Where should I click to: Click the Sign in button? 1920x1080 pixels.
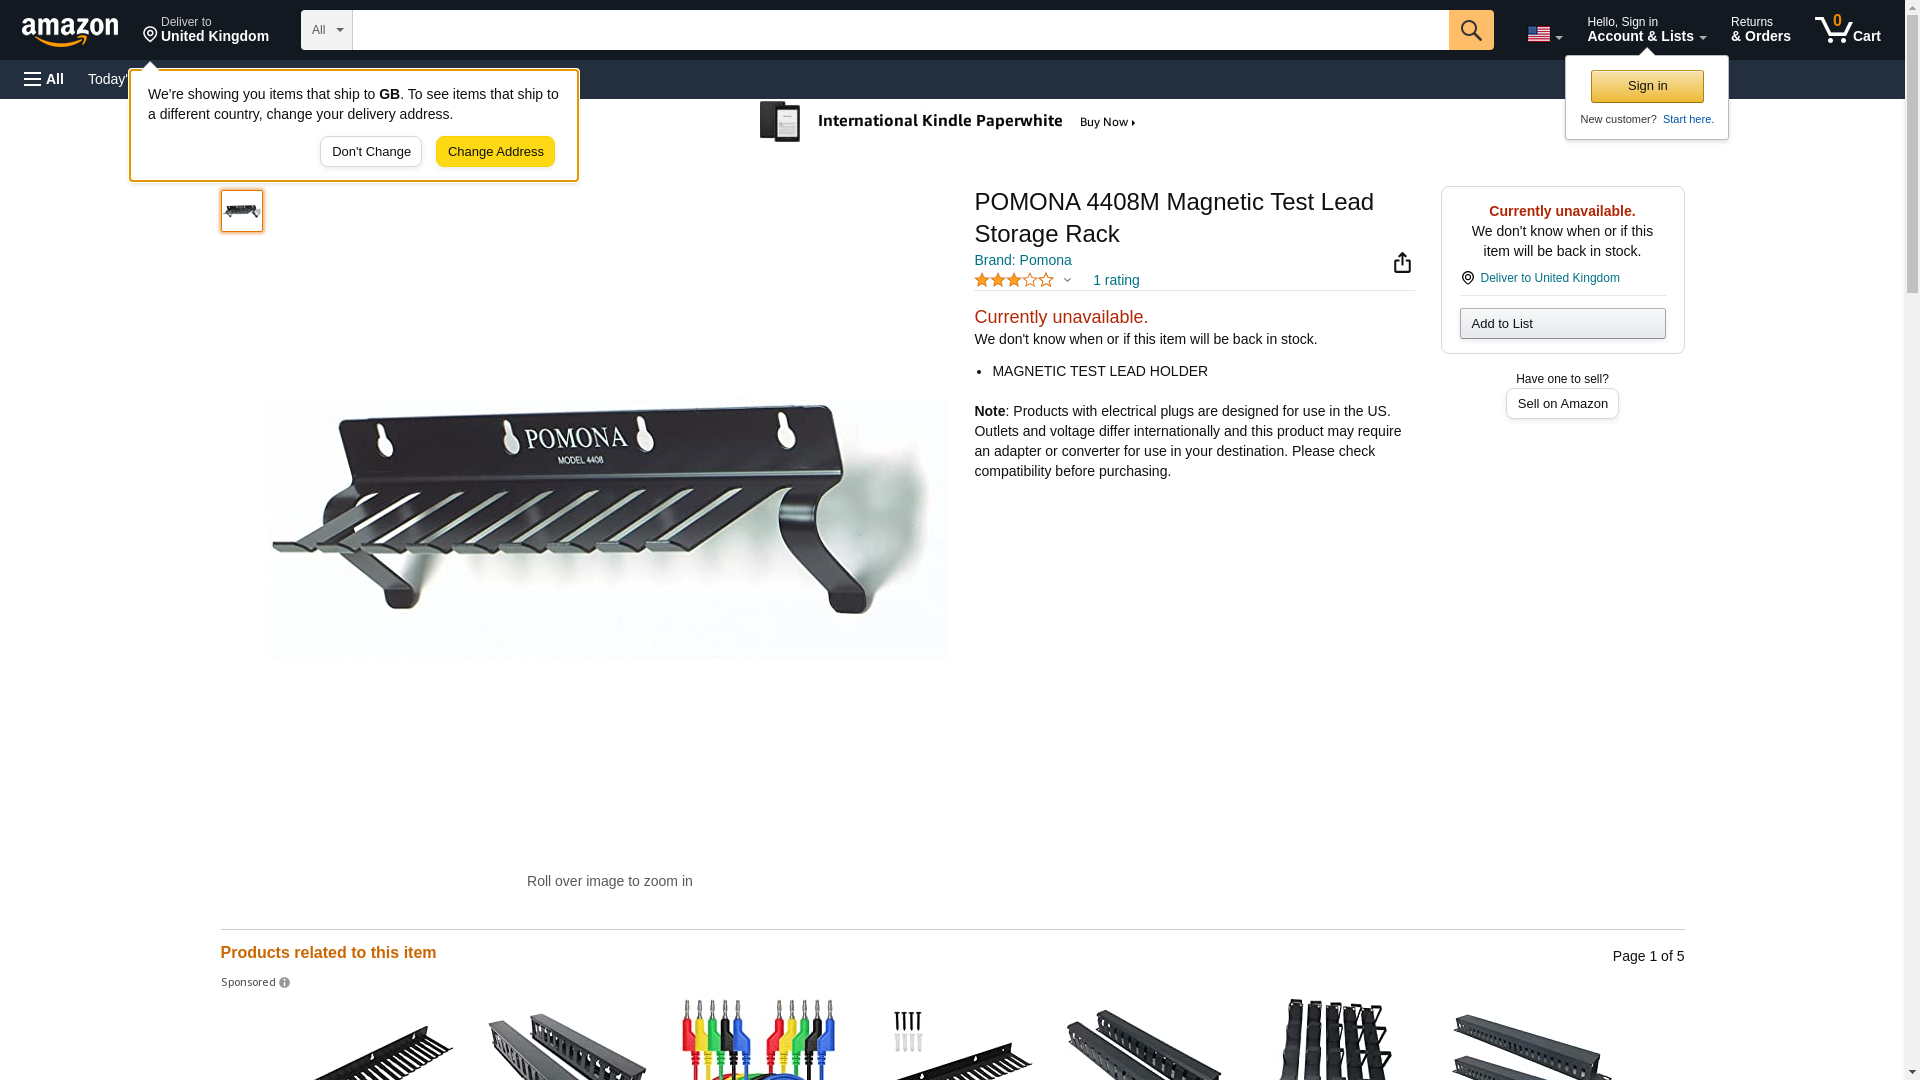(1647, 86)
